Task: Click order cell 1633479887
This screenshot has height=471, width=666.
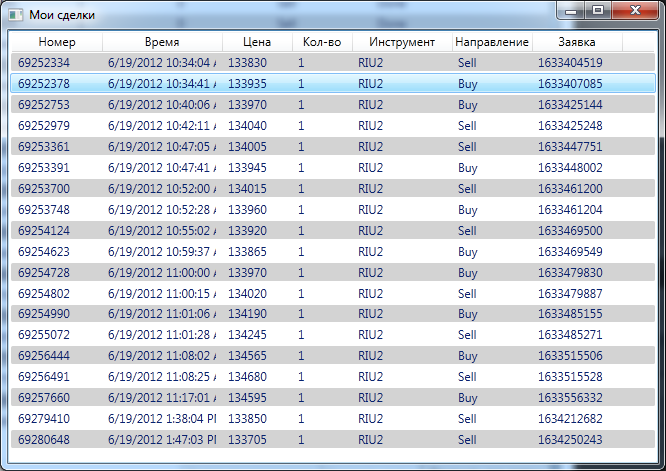Action: [x=570, y=294]
